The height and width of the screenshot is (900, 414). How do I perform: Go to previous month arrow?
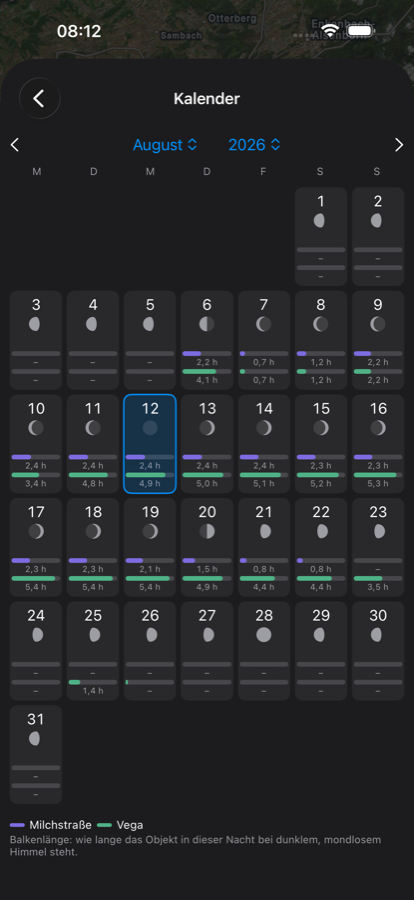16,145
